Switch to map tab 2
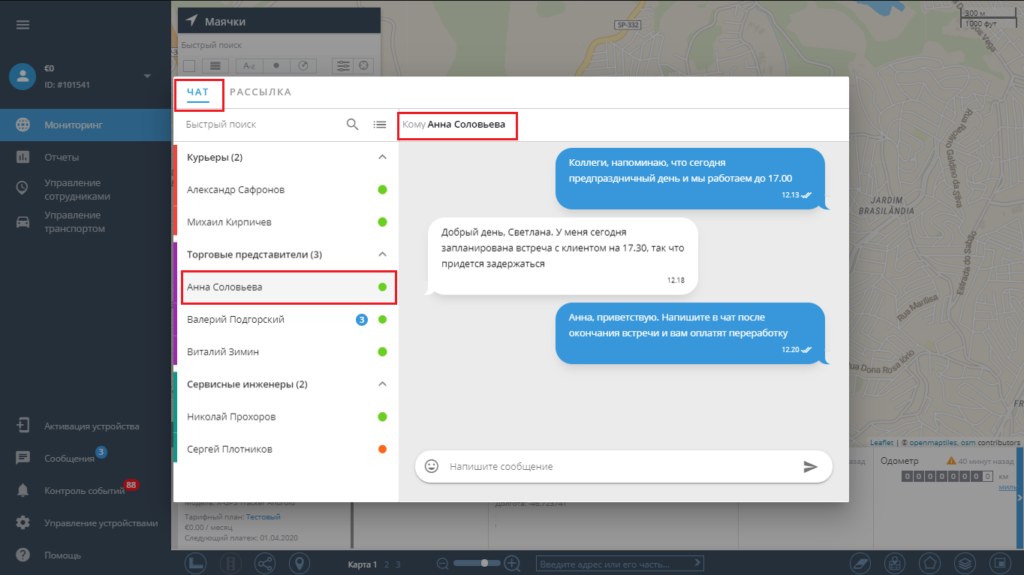This screenshot has height=575, width=1024. pos(387,564)
